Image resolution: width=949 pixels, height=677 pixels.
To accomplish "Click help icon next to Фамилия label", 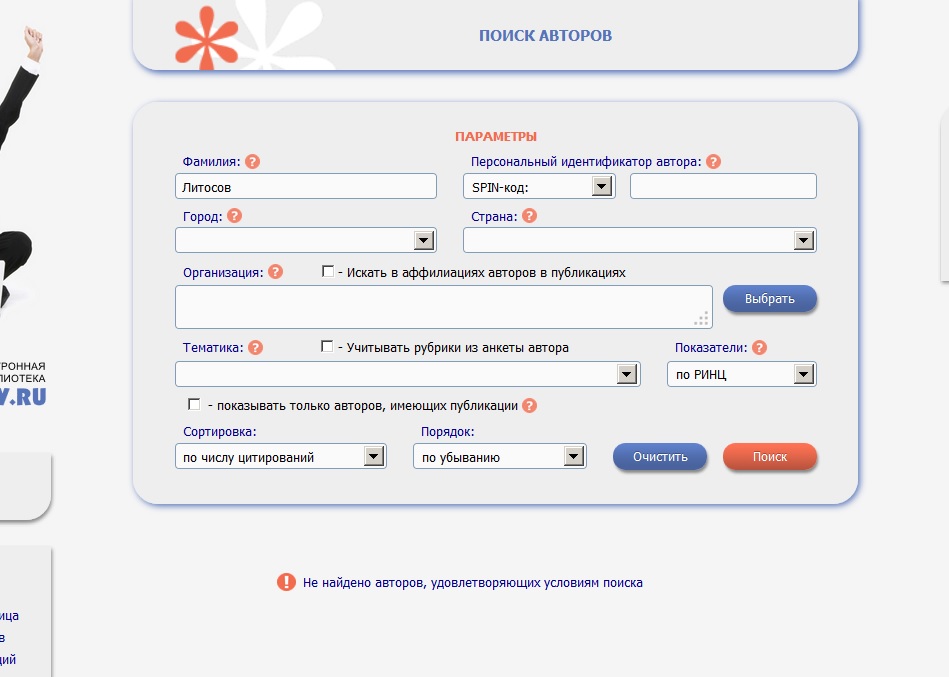I will tap(253, 161).
